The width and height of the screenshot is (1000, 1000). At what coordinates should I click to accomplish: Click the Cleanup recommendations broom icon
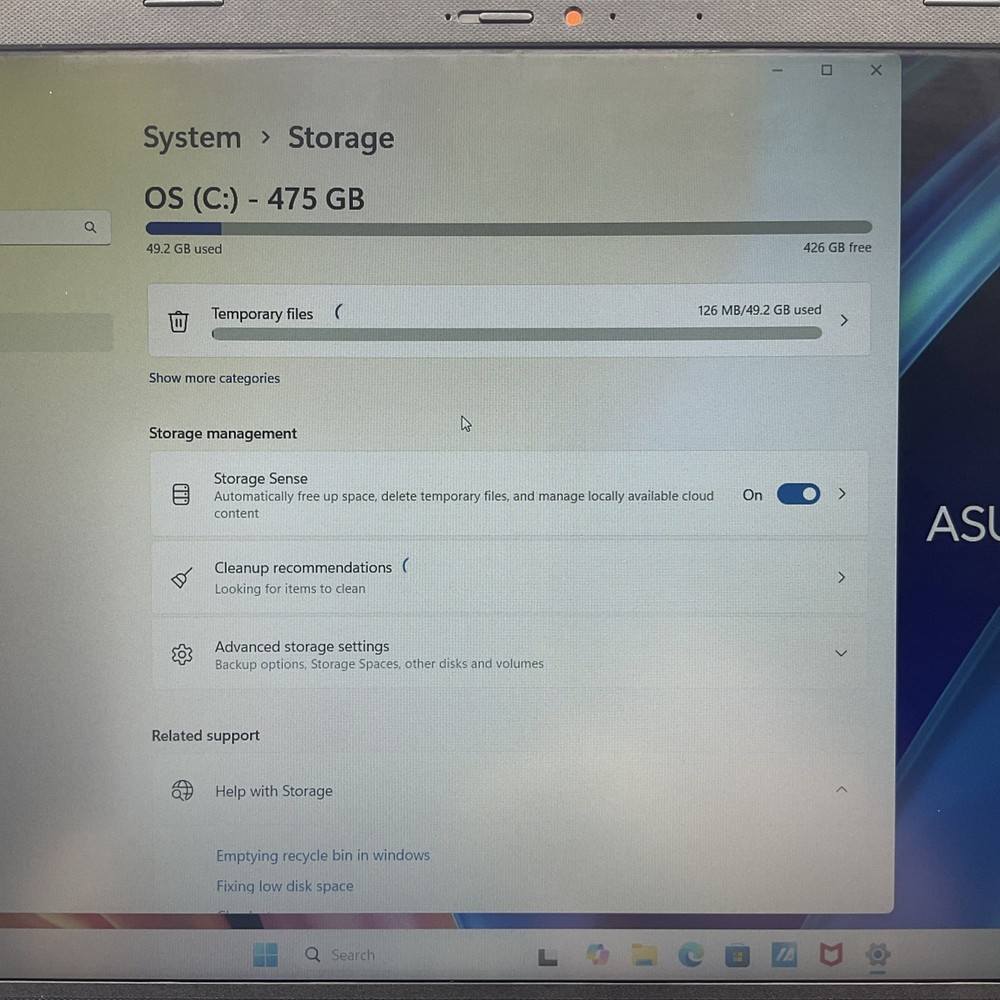pos(181,578)
